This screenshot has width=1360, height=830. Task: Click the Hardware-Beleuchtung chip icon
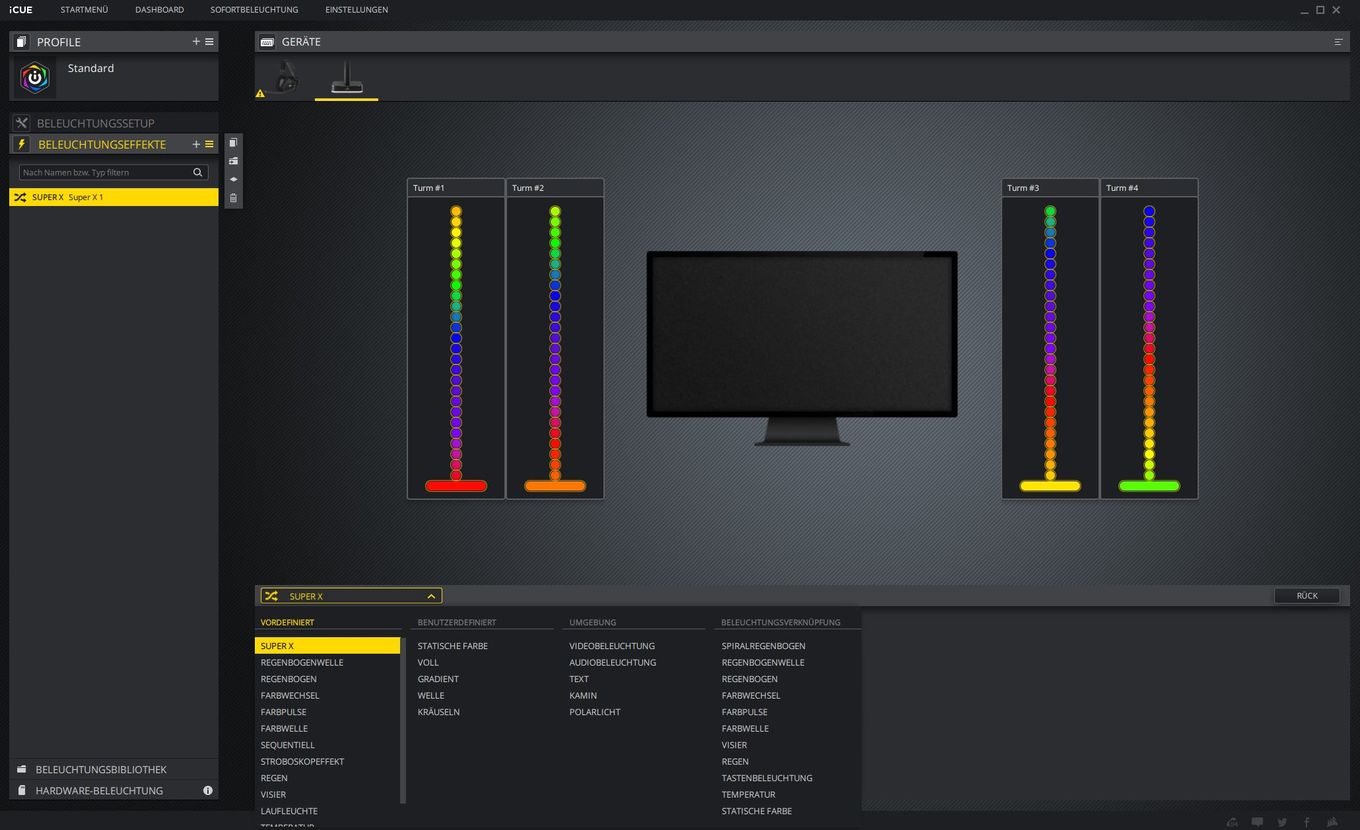[x=21, y=790]
